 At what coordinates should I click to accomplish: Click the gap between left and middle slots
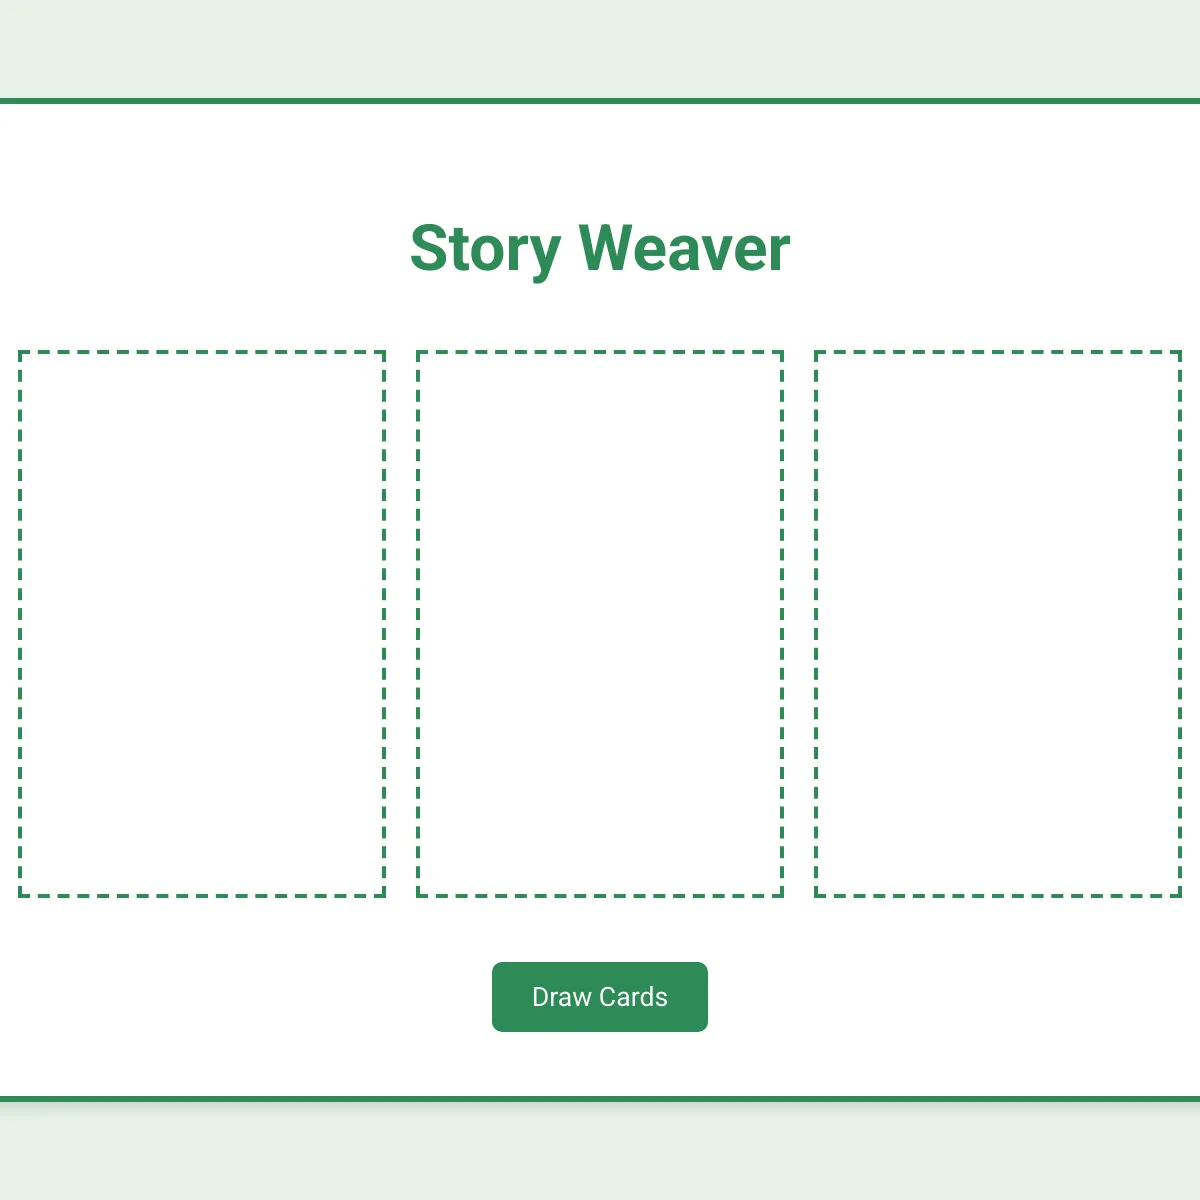coord(401,624)
